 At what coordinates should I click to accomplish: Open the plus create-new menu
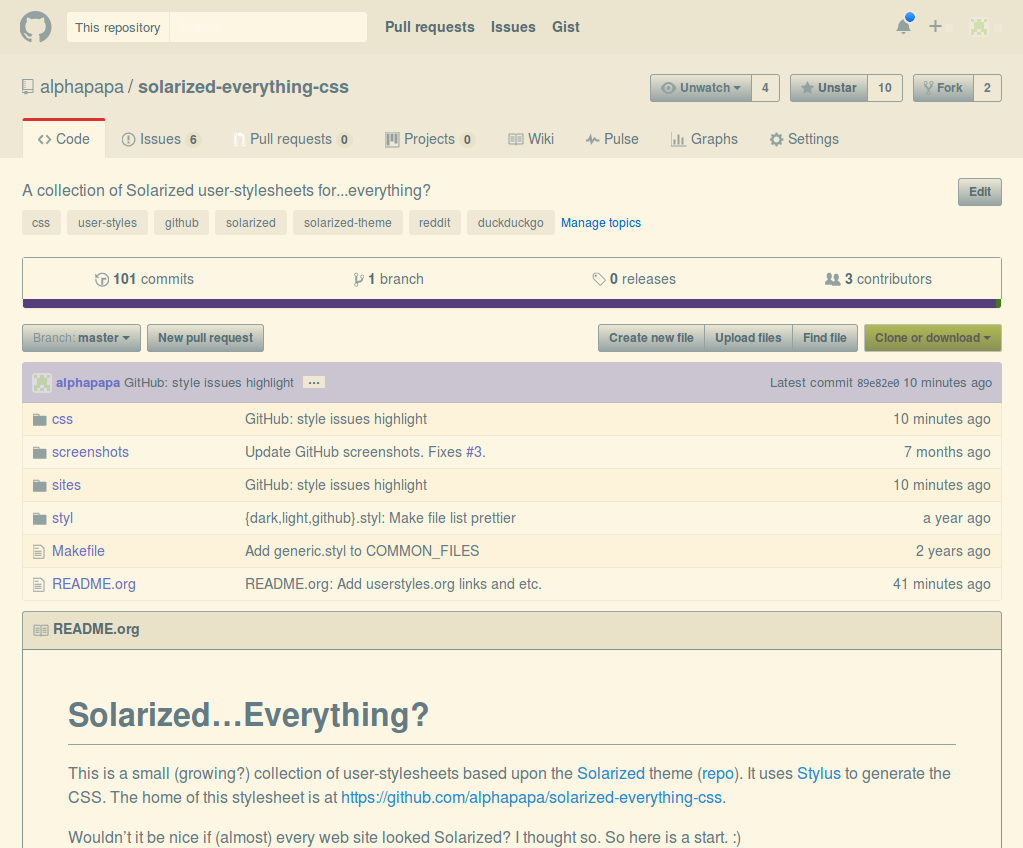(x=936, y=26)
